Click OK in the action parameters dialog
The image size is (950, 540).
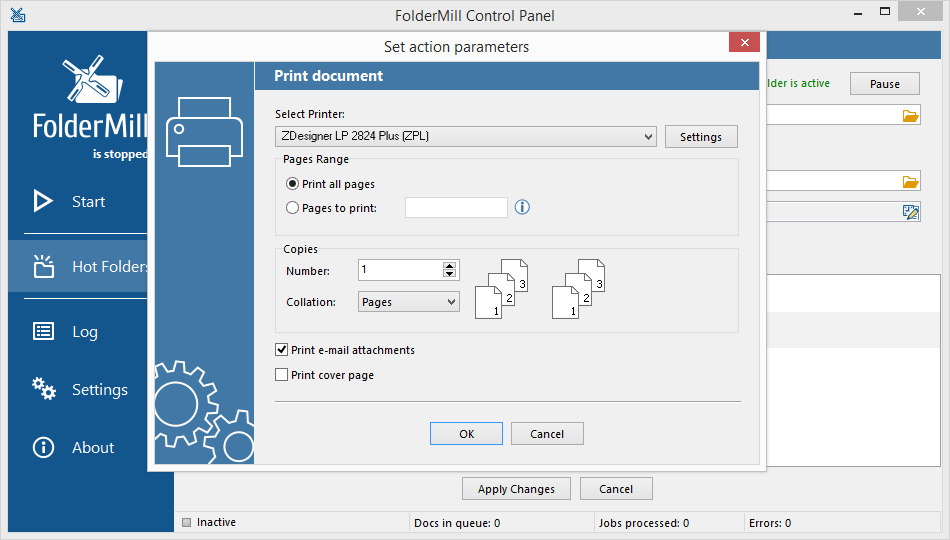467,434
